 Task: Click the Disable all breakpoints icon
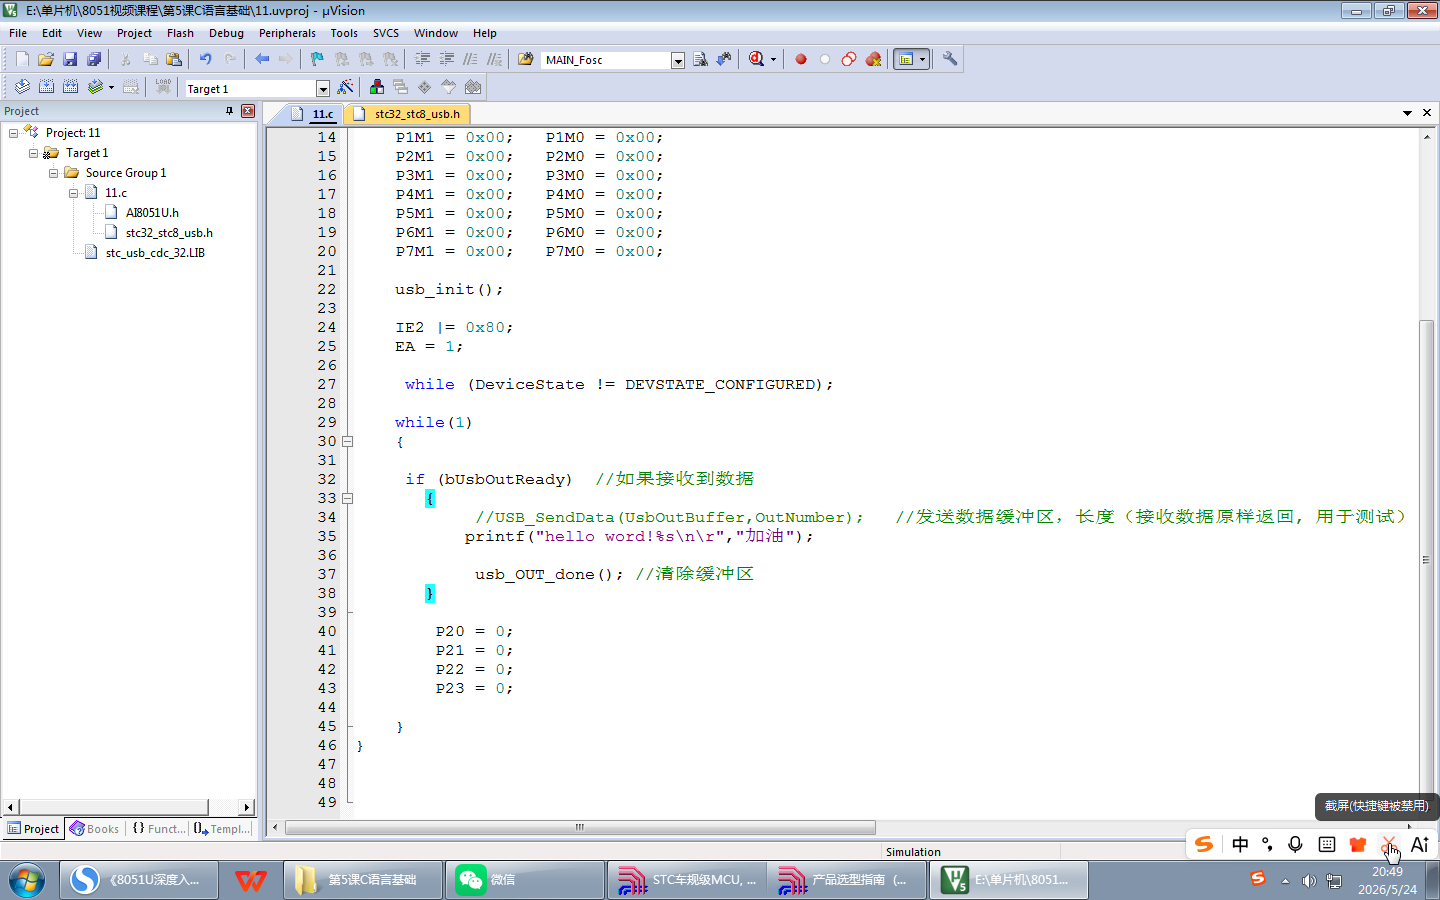849,60
